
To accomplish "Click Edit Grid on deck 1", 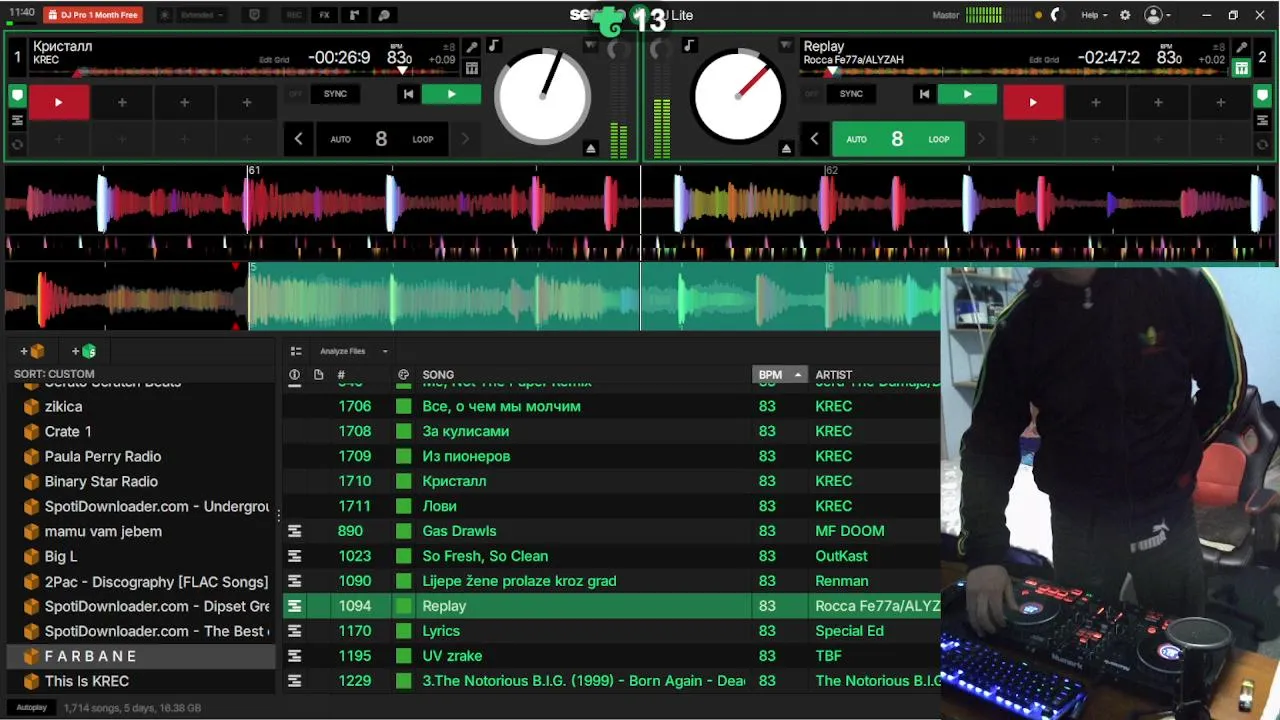I will tap(274, 60).
